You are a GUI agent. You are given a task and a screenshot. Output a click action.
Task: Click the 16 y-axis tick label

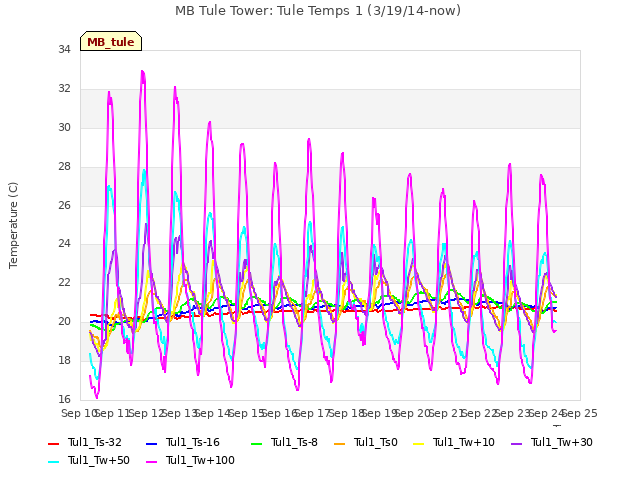64,399
